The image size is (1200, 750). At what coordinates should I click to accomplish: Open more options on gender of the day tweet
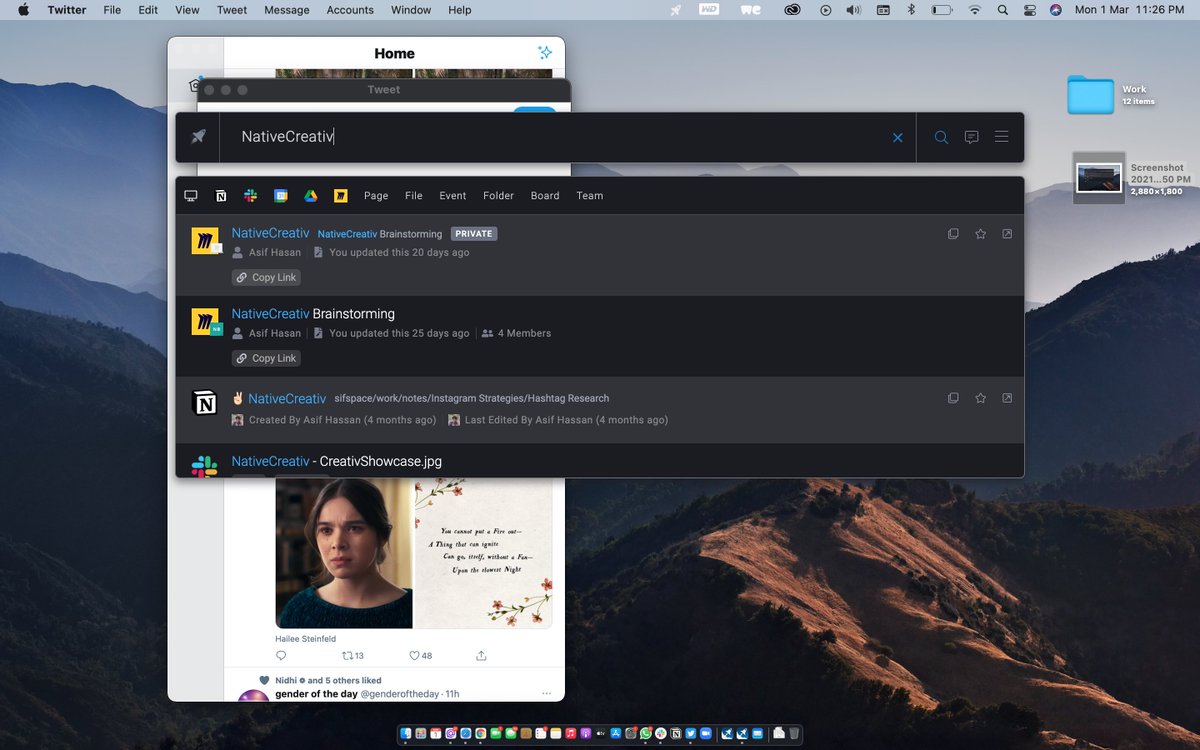546,693
